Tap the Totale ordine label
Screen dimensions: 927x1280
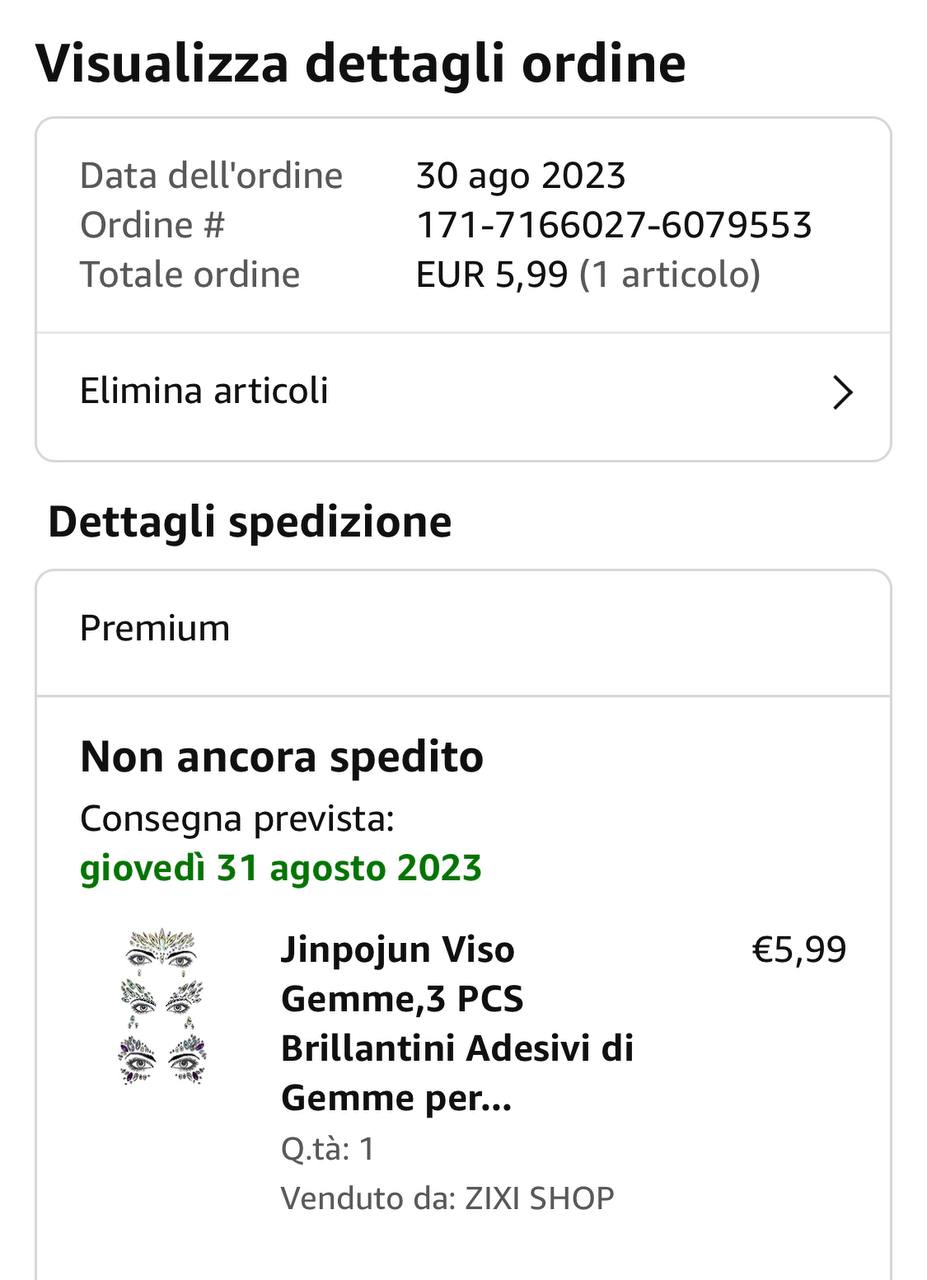[190, 274]
